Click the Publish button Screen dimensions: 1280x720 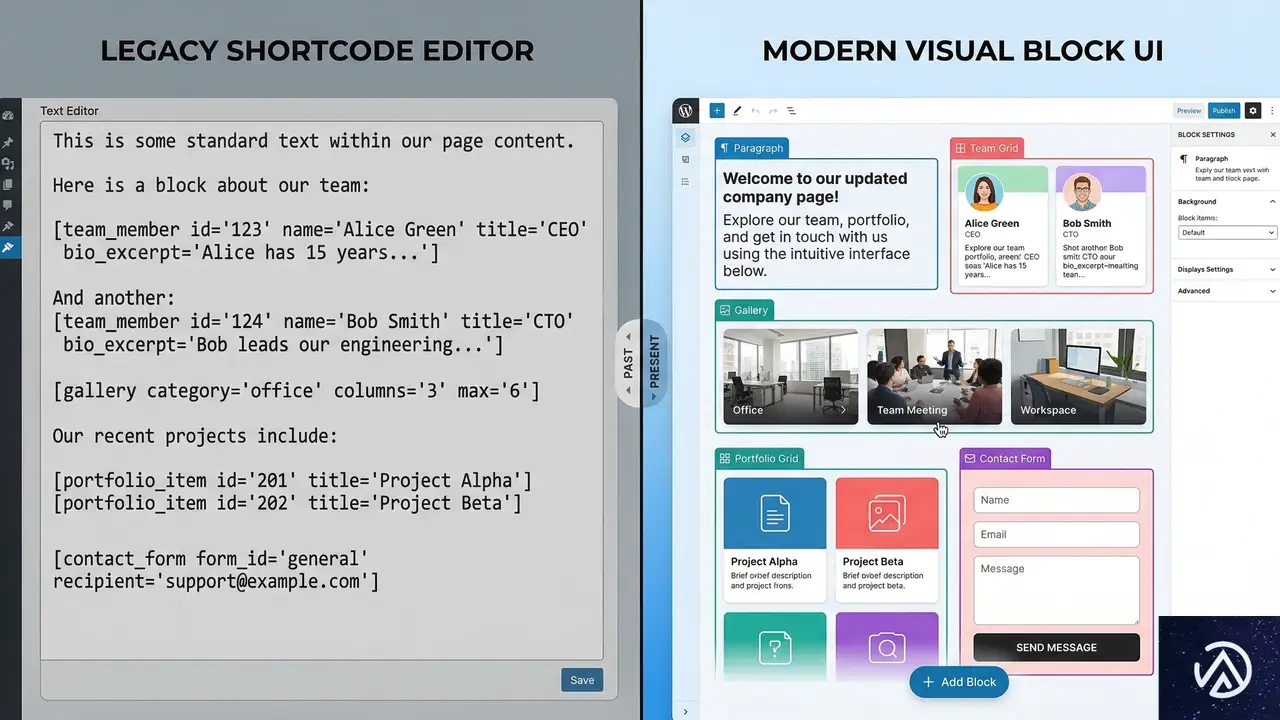1223,111
